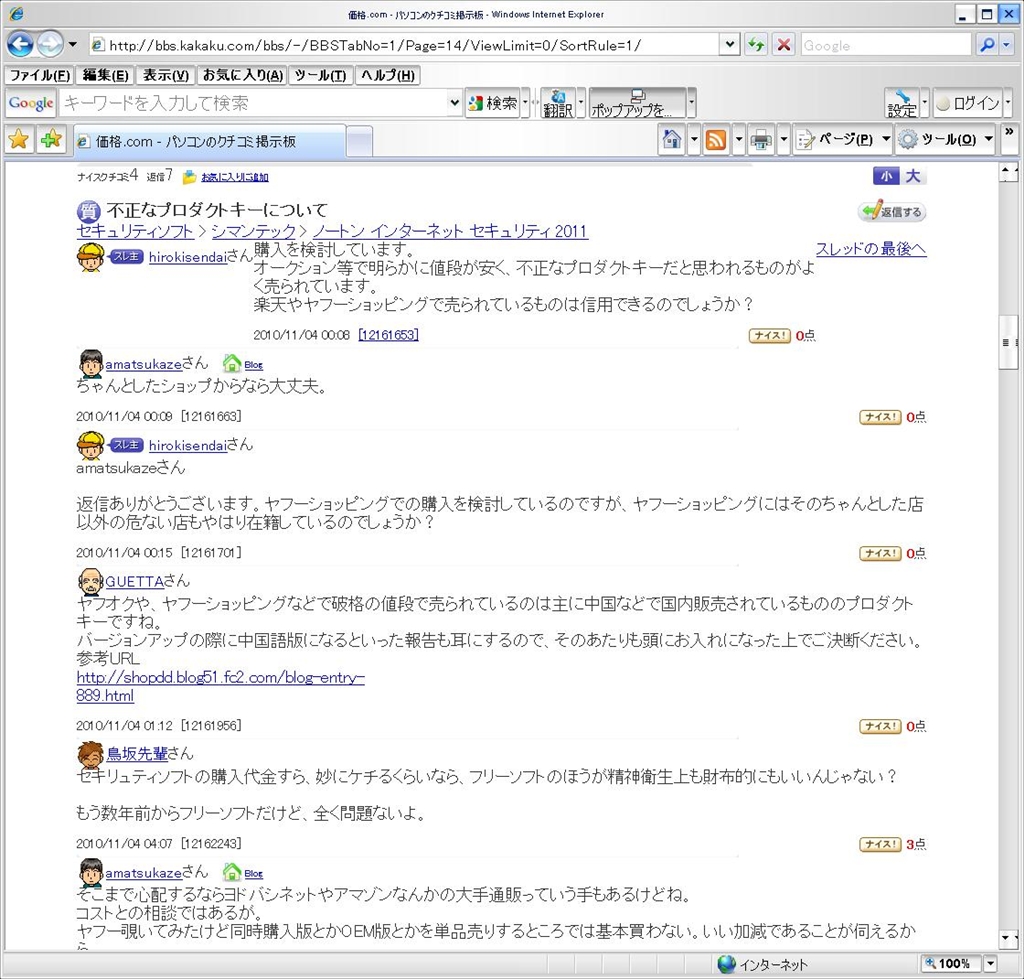Open a new blank tab
The width and height of the screenshot is (1024, 979).
tap(359, 142)
